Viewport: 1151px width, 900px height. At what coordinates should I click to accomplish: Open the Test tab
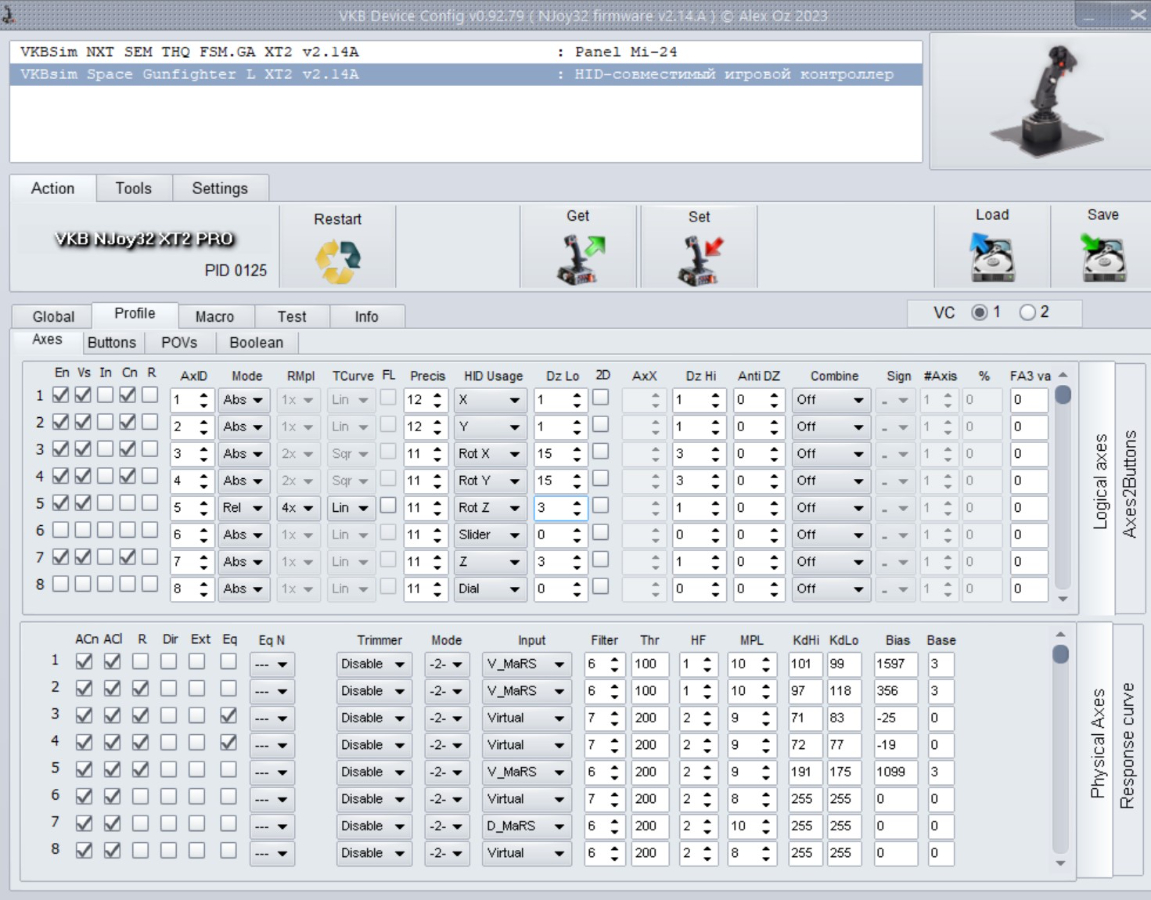tap(291, 316)
